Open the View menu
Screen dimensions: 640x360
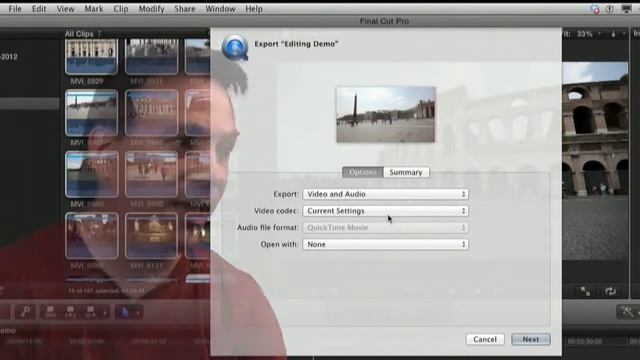65,9
